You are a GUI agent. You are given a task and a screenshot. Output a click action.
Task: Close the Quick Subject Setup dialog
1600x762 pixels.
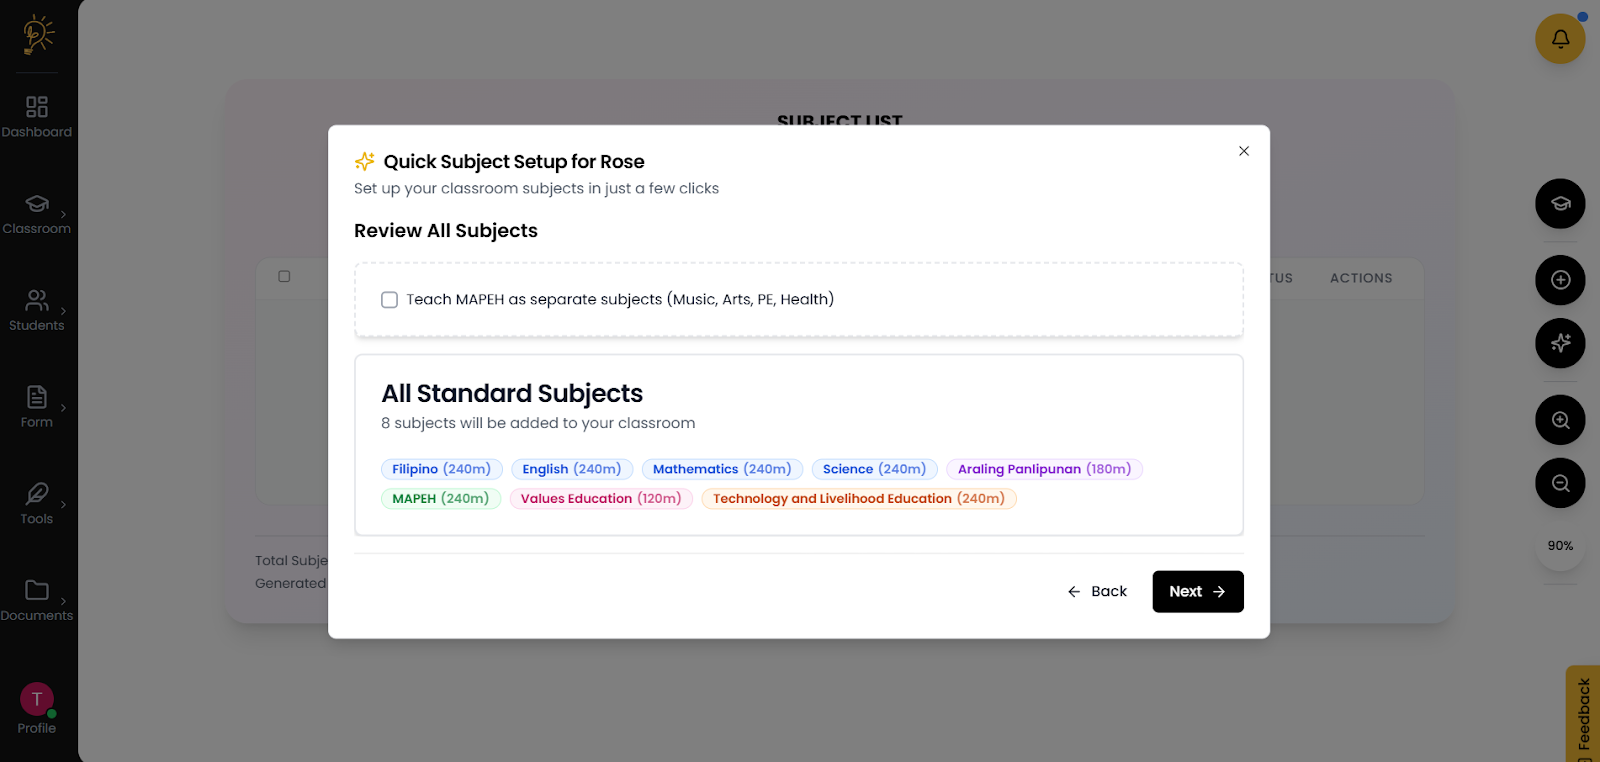point(1244,151)
